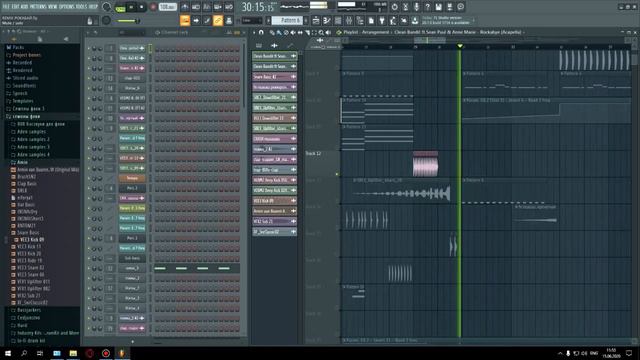The width and height of the screenshot is (640, 360).
Task: Toggle the Channel rack graph editor icon
Action: click(229, 32)
